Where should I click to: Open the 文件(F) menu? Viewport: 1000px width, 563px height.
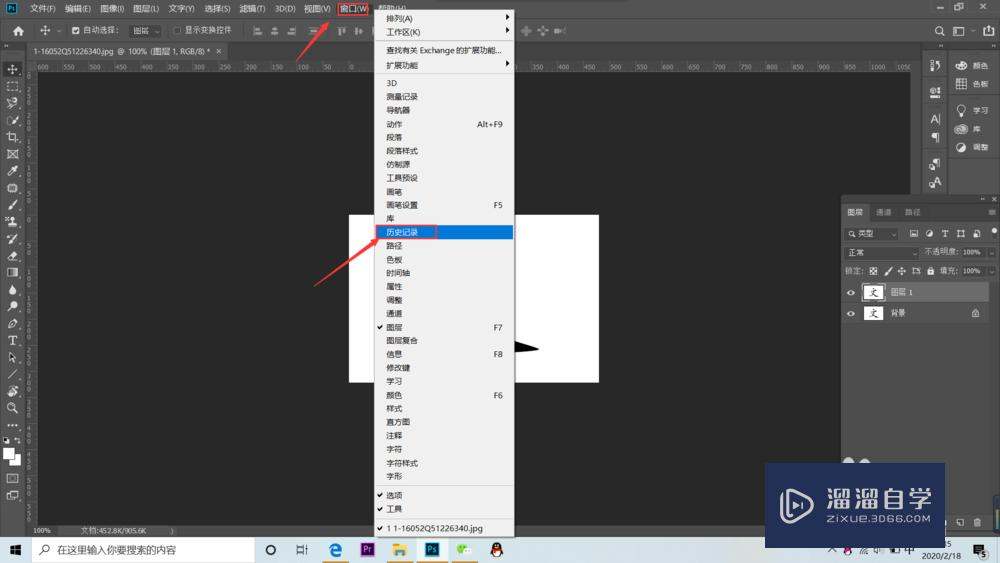click(x=42, y=8)
